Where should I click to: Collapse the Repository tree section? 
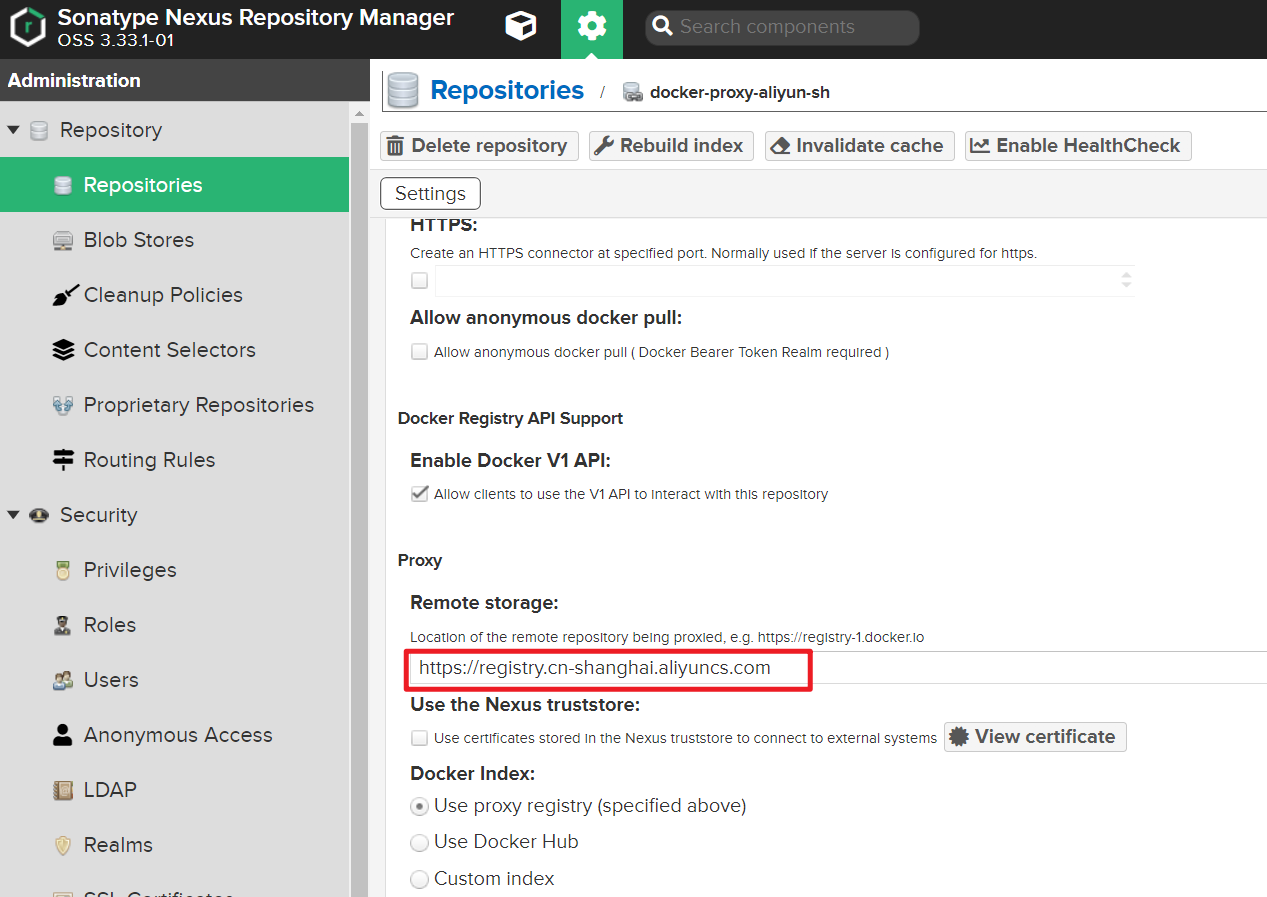point(14,130)
